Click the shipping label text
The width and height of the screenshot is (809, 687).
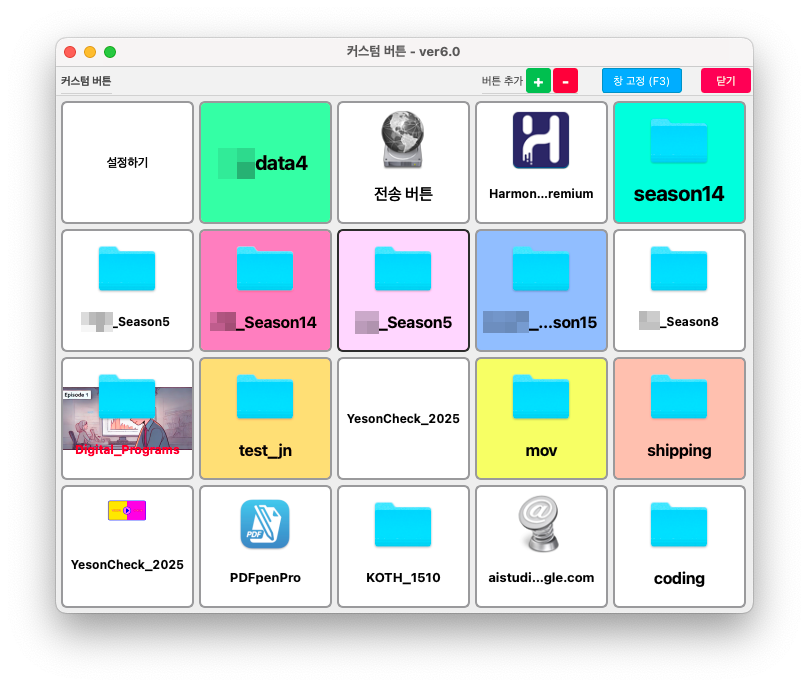(679, 451)
